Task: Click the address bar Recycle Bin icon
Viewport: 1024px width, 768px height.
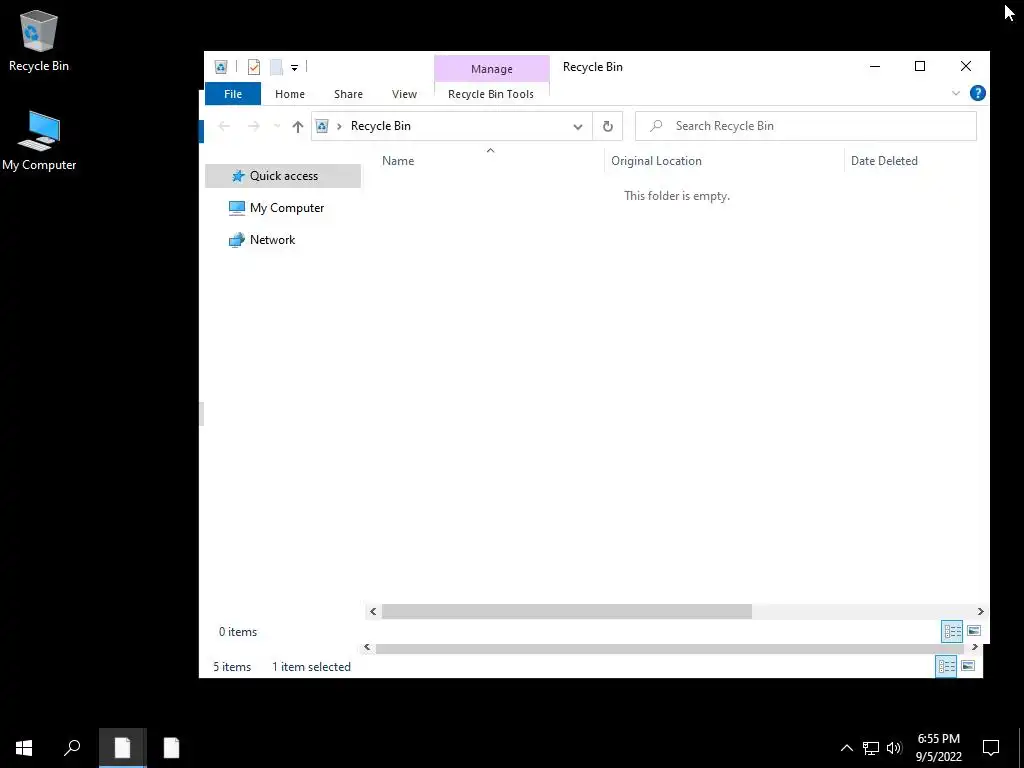Action: tap(322, 126)
